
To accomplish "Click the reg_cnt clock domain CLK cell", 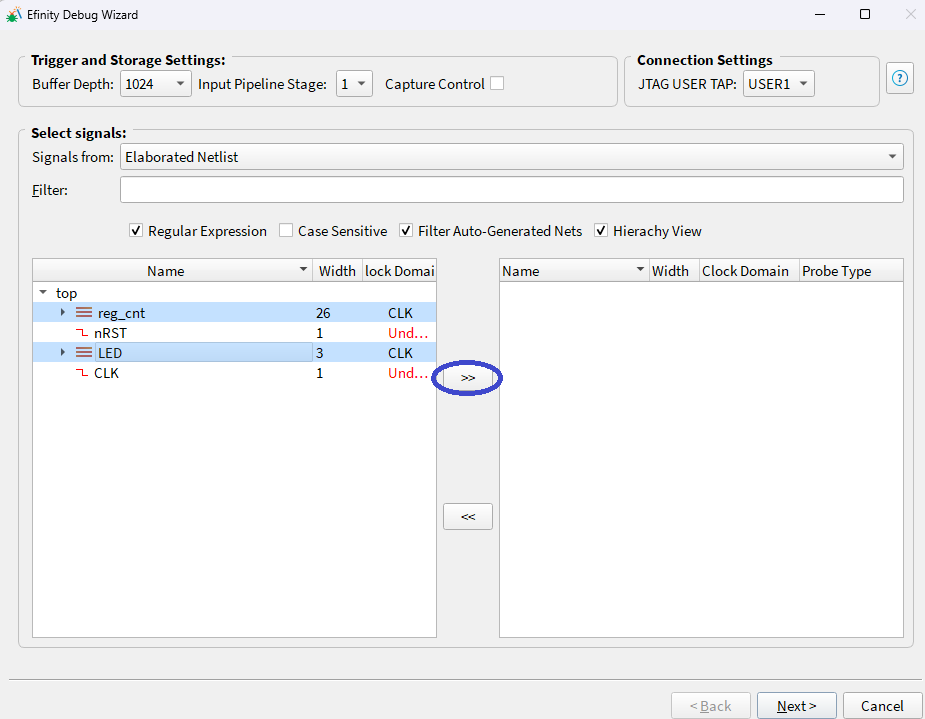I will [x=401, y=313].
